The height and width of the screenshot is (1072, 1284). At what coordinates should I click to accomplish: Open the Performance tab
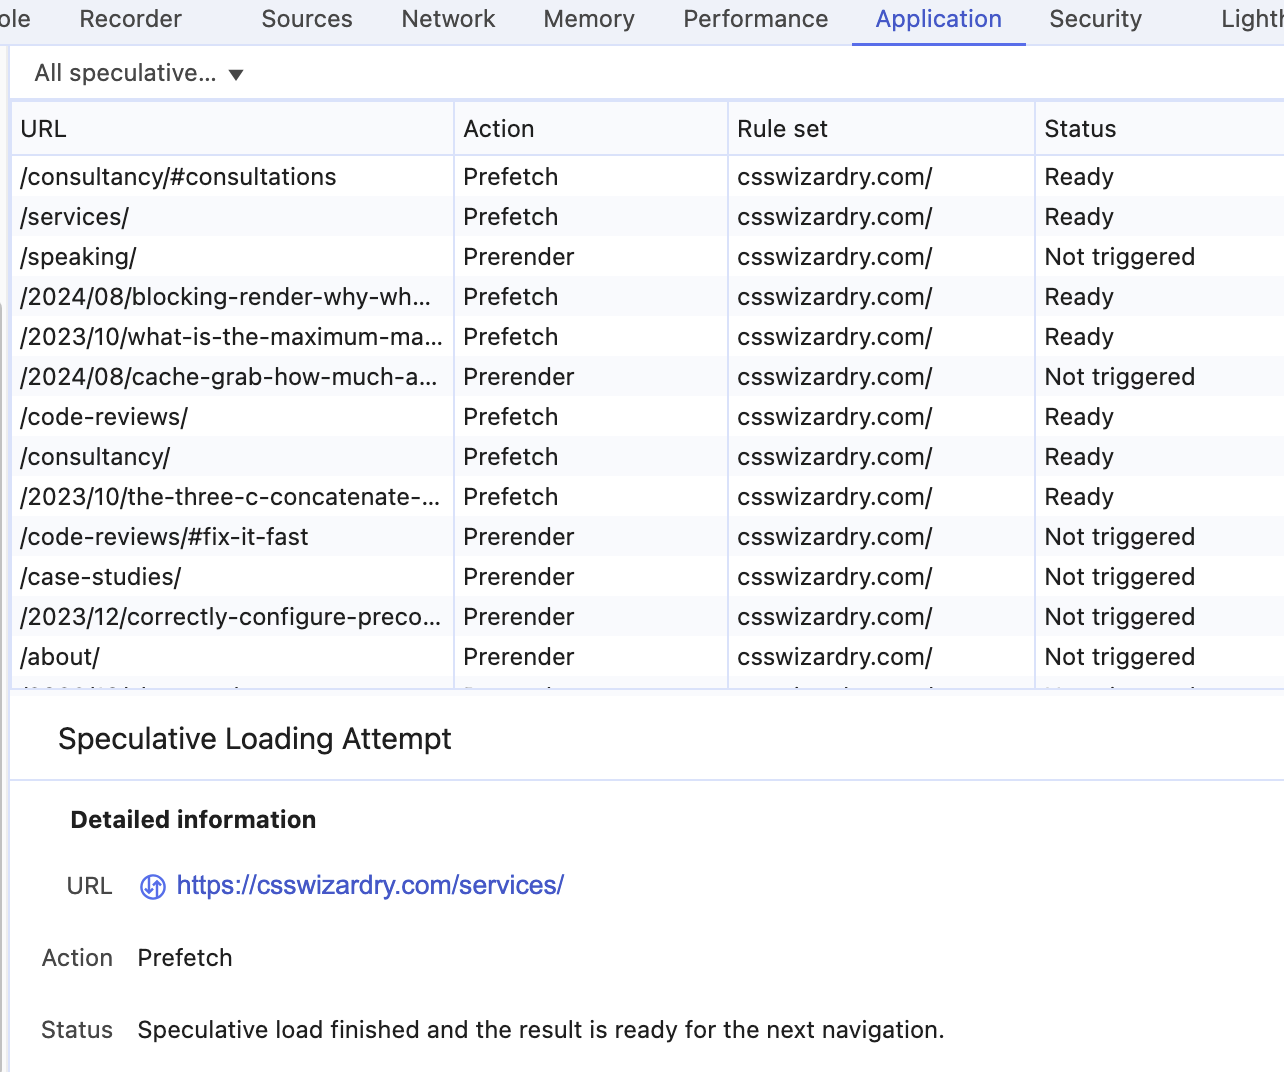click(756, 19)
